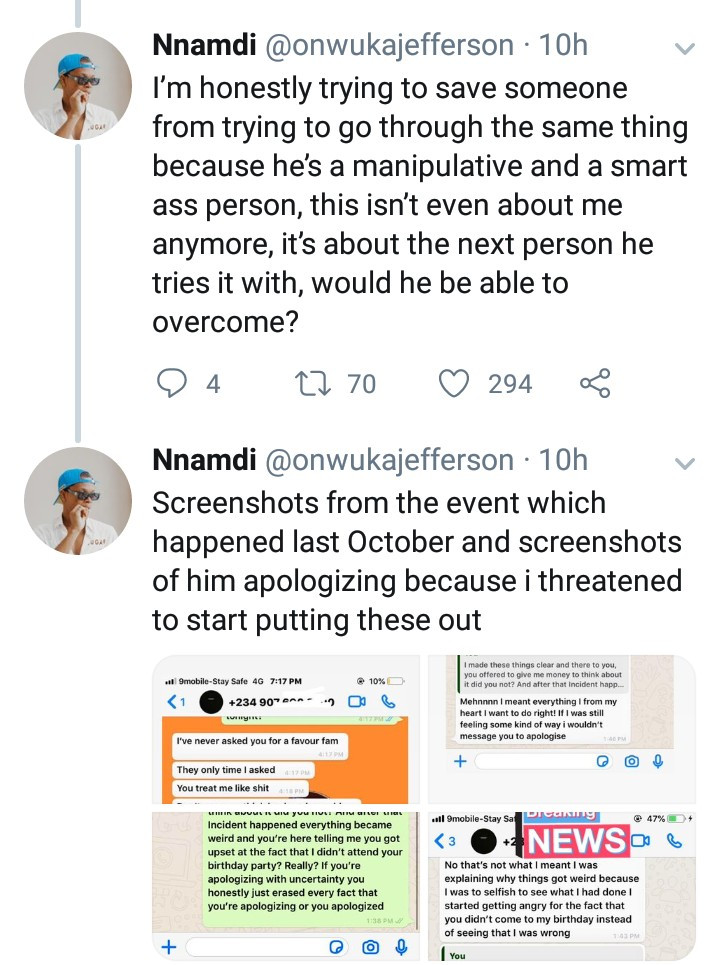Image resolution: width=720 pixels, height=965 pixels.
Task: Tap the phone call icon in top-left screenshot
Action: 388,701
